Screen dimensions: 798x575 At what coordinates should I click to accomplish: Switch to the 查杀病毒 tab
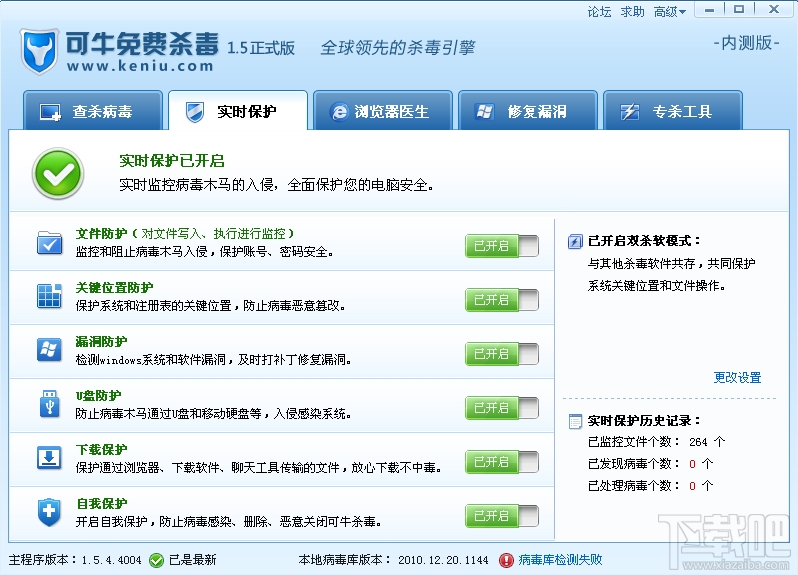pyautogui.click(x=93, y=111)
